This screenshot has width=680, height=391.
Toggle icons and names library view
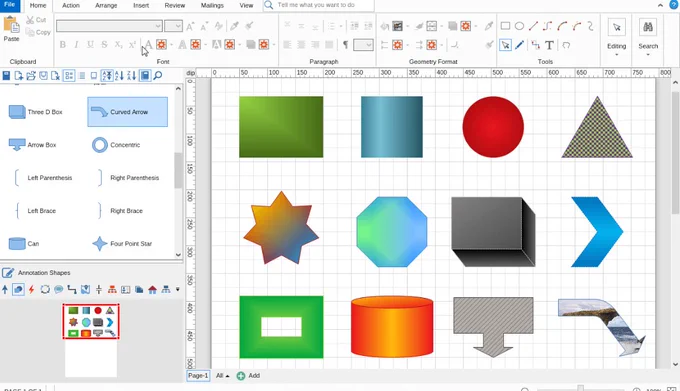pos(69,75)
